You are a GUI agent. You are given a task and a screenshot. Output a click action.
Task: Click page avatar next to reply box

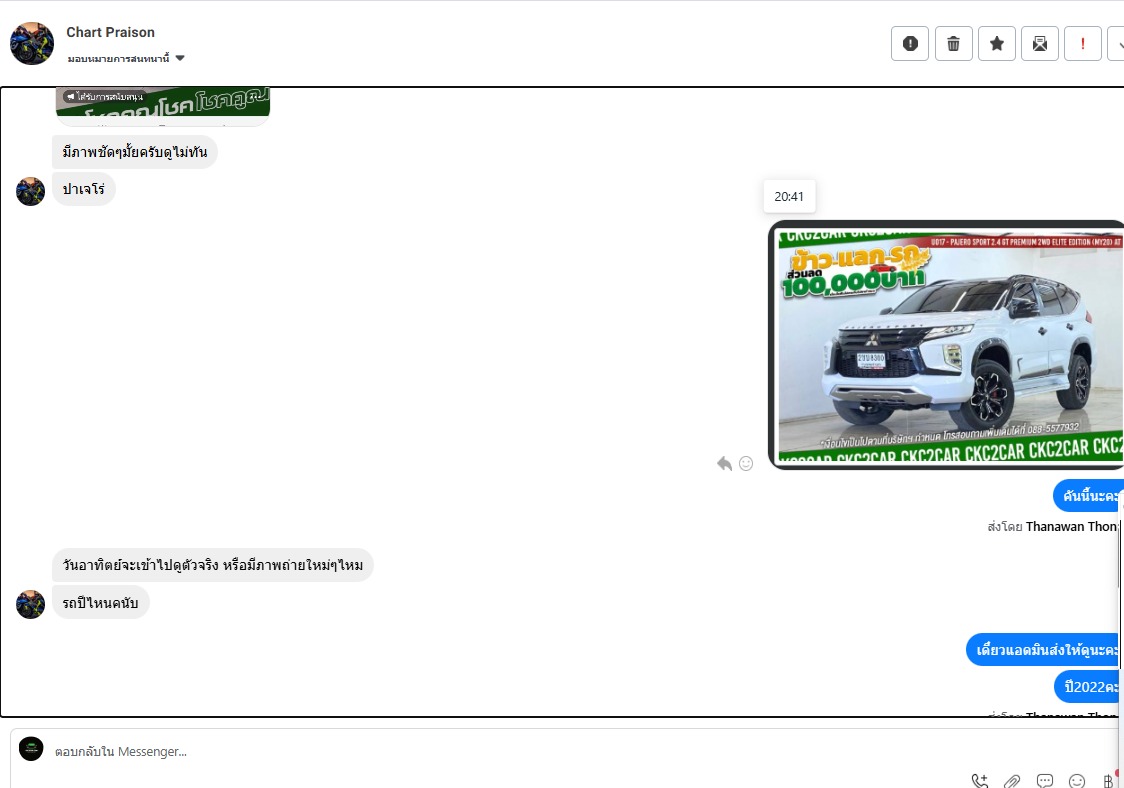click(31, 749)
